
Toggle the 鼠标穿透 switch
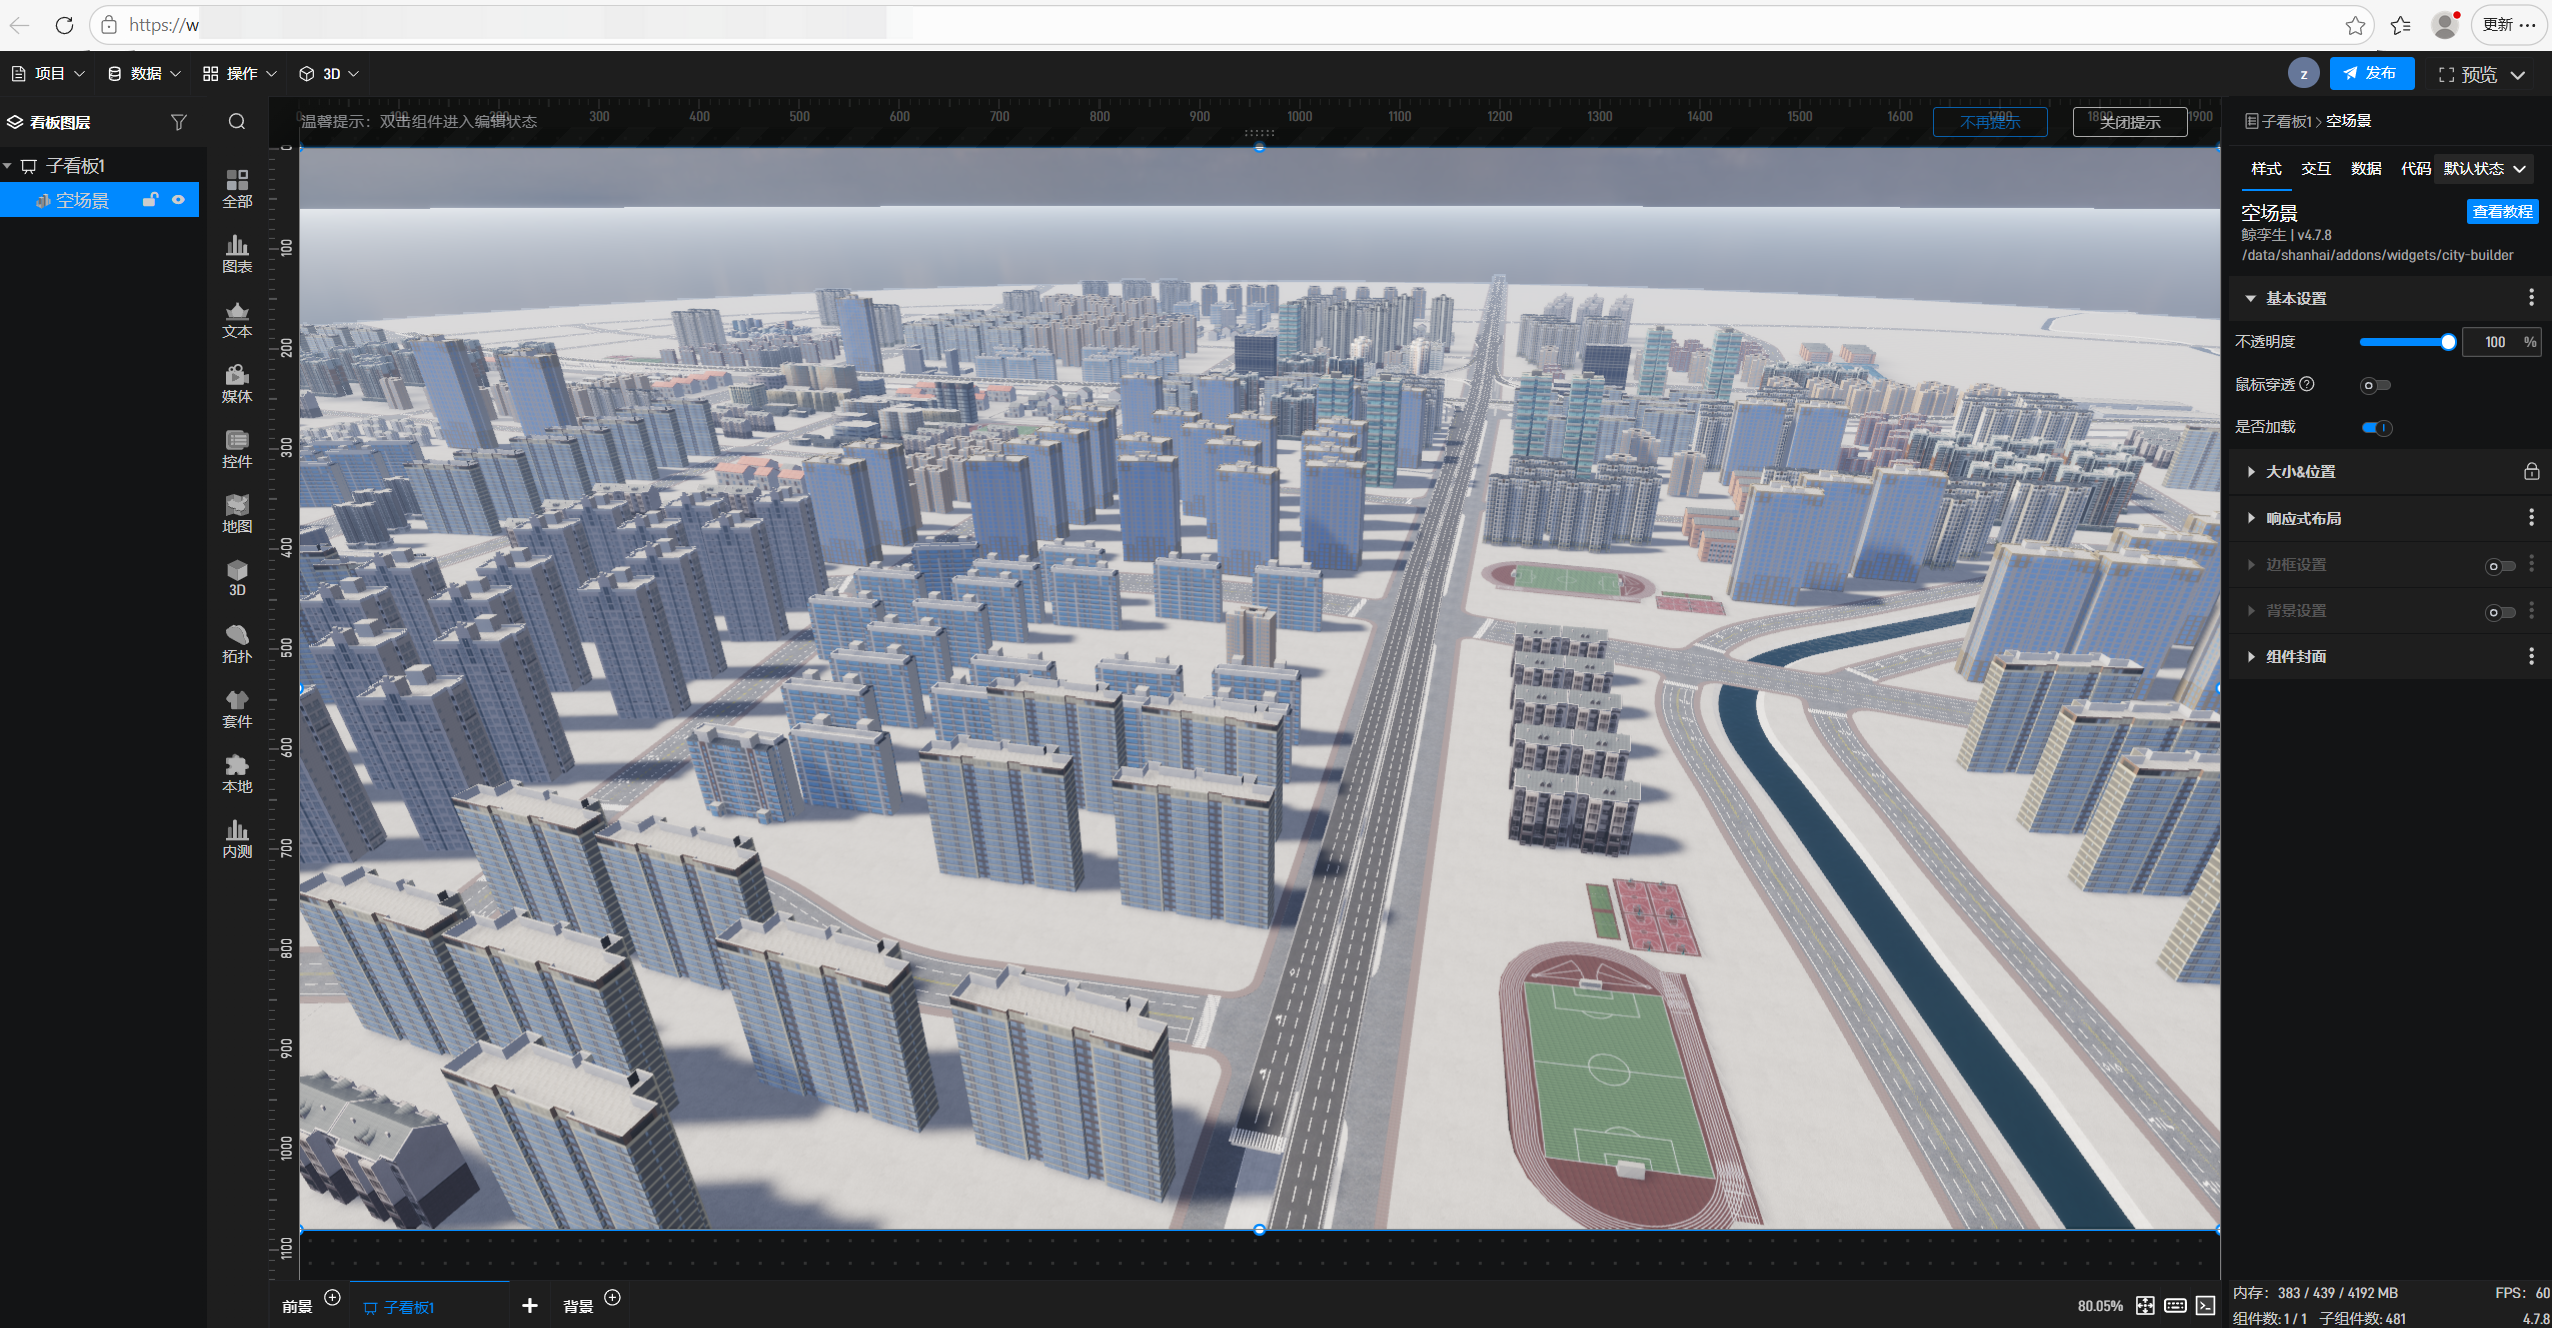click(x=2375, y=385)
